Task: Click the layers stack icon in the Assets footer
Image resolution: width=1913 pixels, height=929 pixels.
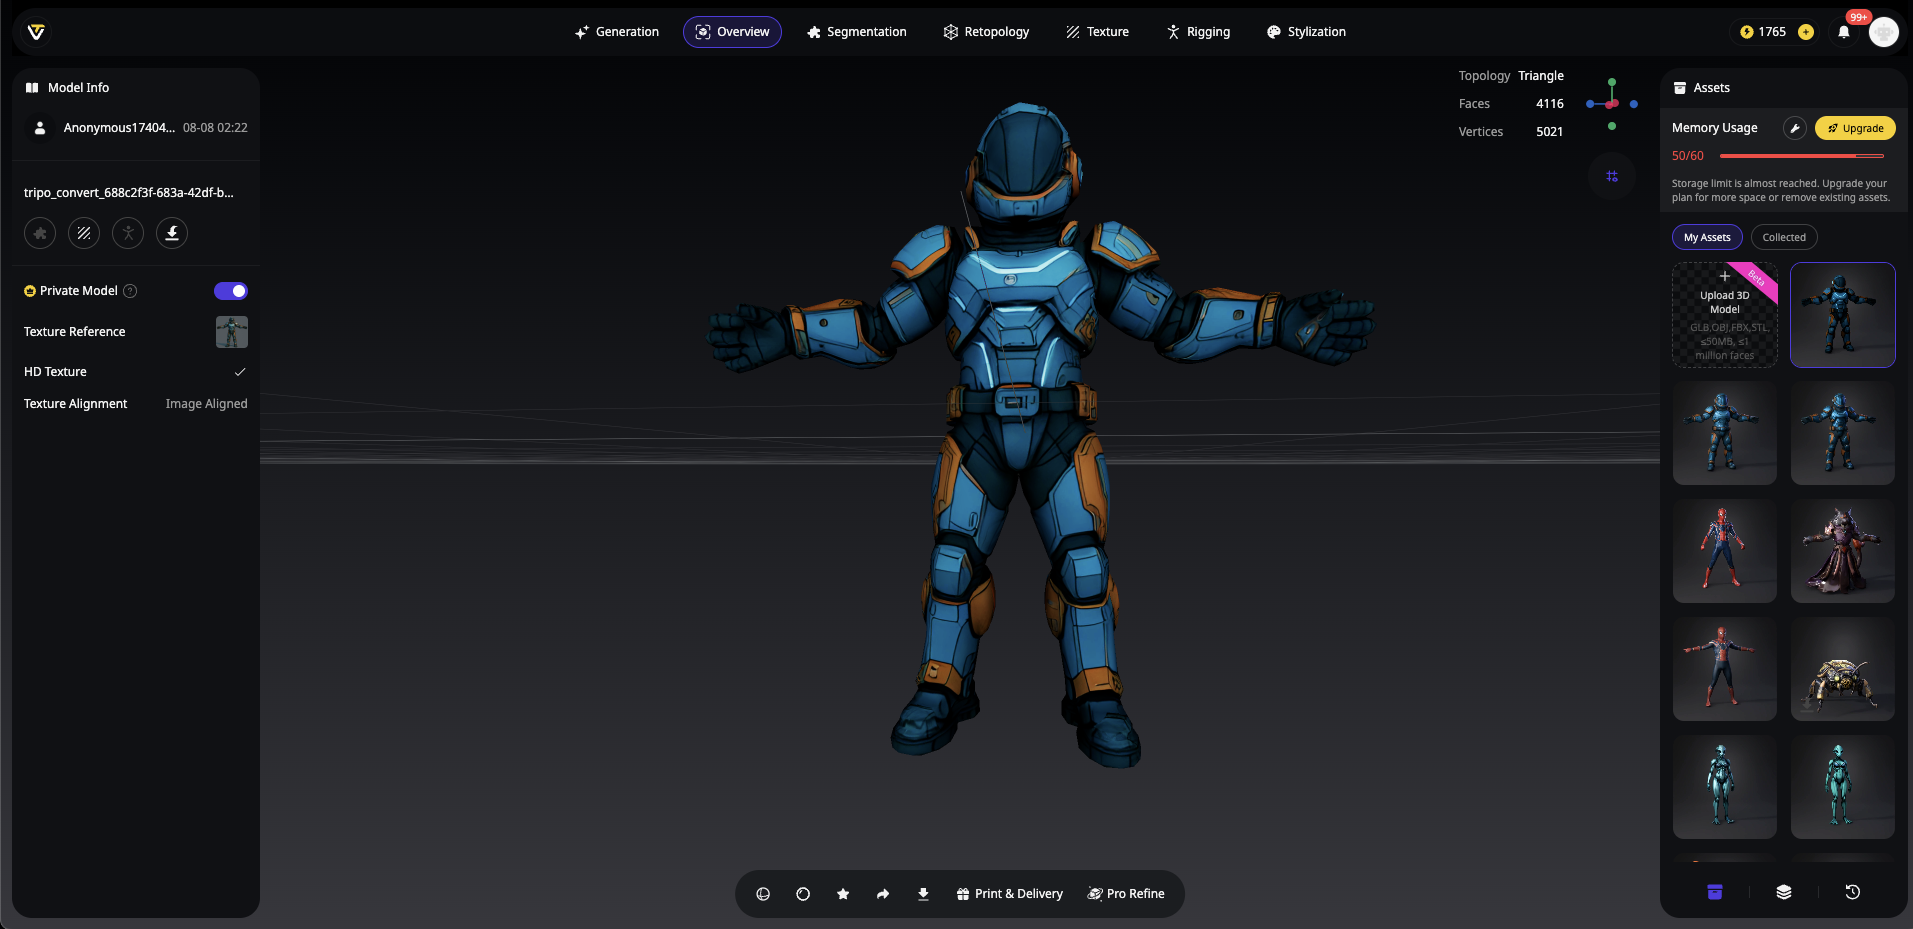Action: click(x=1784, y=892)
